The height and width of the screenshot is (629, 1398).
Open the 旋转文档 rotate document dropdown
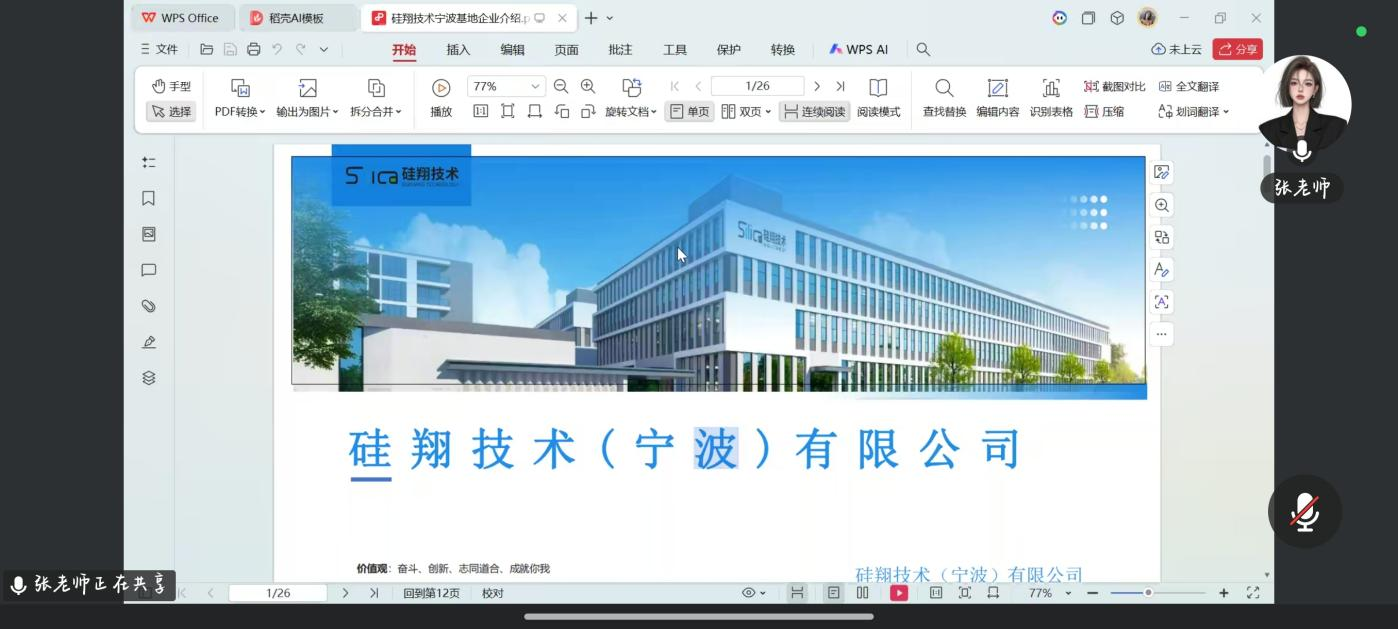point(631,99)
